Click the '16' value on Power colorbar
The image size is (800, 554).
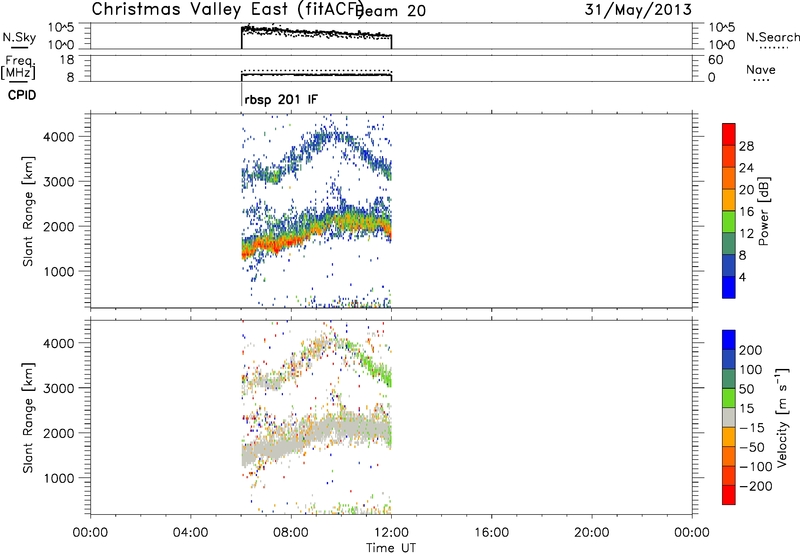pyautogui.click(x=746, y=212)
